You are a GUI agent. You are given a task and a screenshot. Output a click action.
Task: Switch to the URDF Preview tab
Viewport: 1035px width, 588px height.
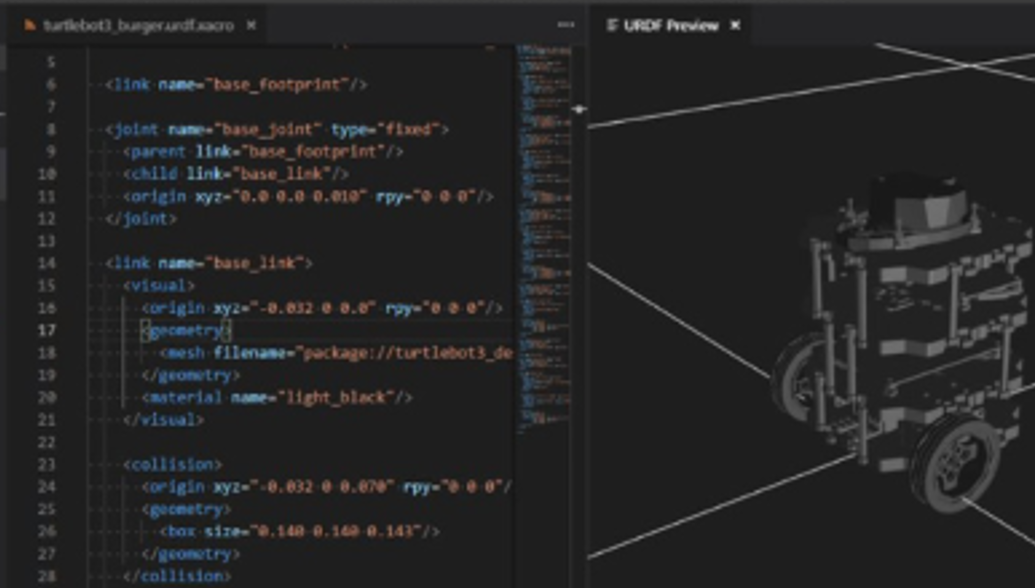click(671, 25)
